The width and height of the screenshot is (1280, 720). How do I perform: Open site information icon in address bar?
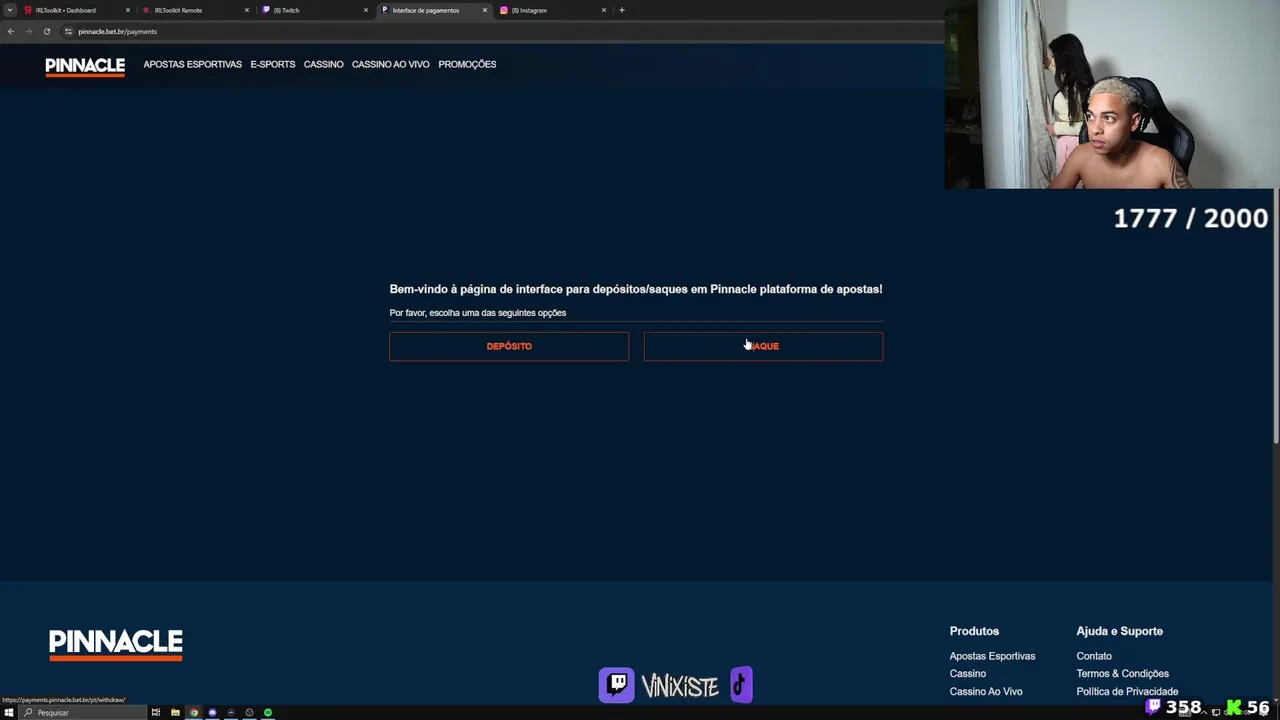tap(68, 31)
